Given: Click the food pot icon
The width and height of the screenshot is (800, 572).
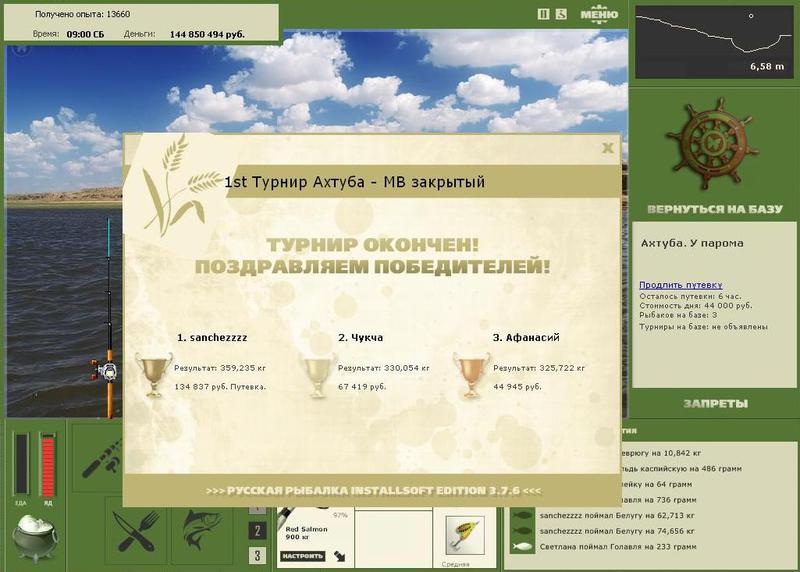Looking at the screenshot, I should click(x=35, y=537).
